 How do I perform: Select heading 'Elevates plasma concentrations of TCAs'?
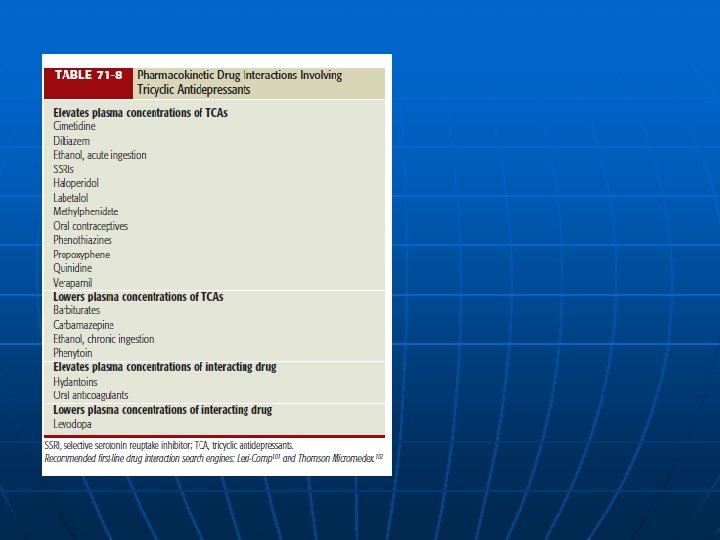(x=141, y=112)
